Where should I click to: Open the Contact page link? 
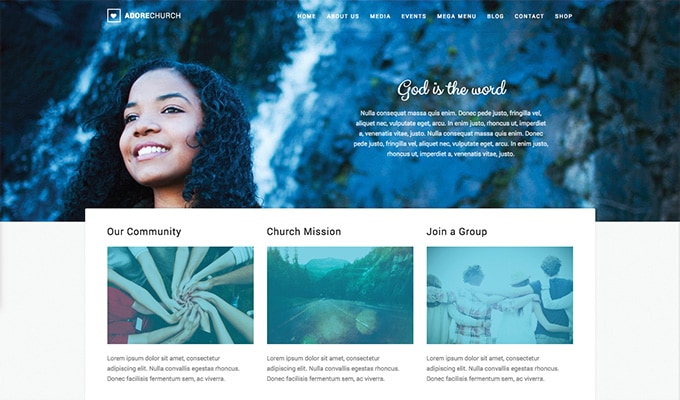click(x=529, y=16)
